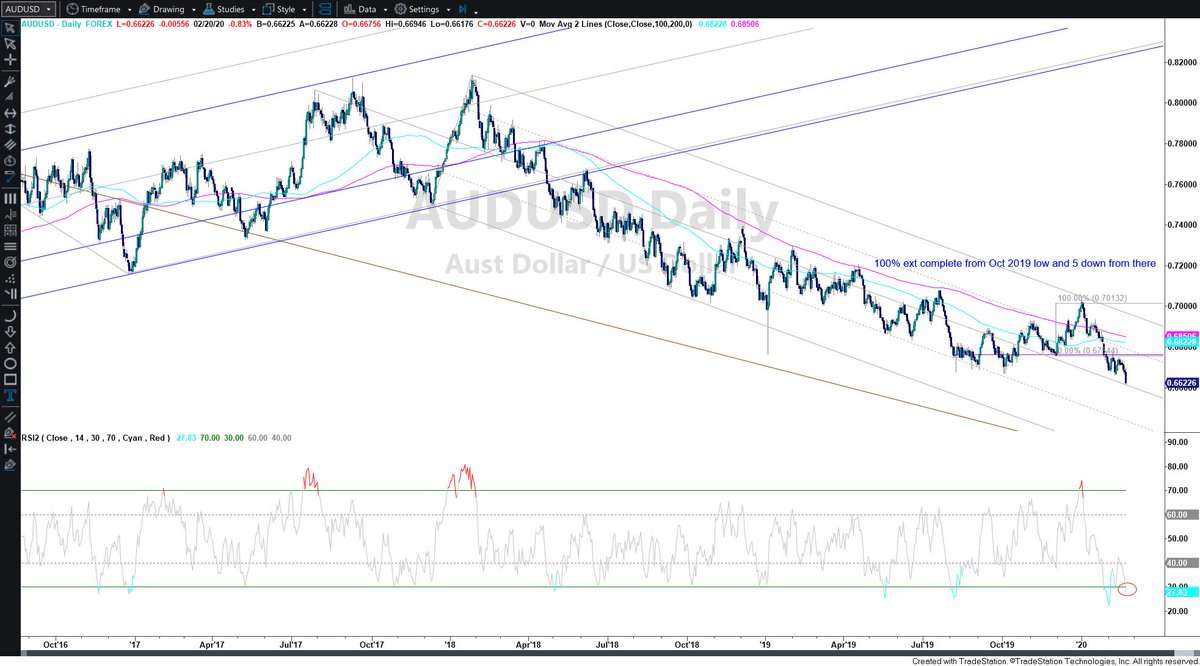
Task: Click the chart layout window icon
Action: pyautogui.click(x=324, y=8)
